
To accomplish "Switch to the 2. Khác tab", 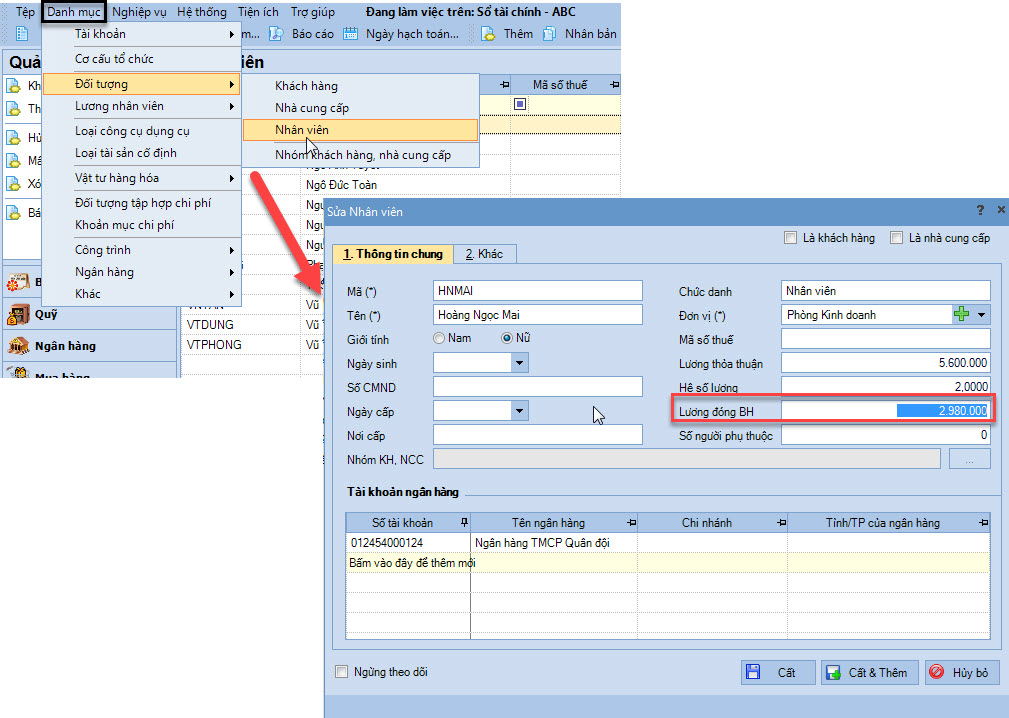I will 484,254.
